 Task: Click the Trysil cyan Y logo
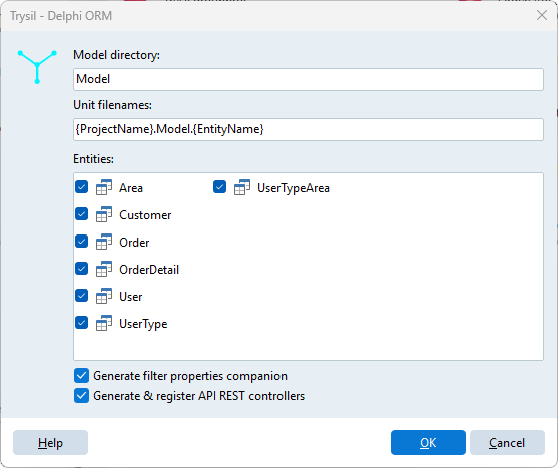tap(37, 67)
